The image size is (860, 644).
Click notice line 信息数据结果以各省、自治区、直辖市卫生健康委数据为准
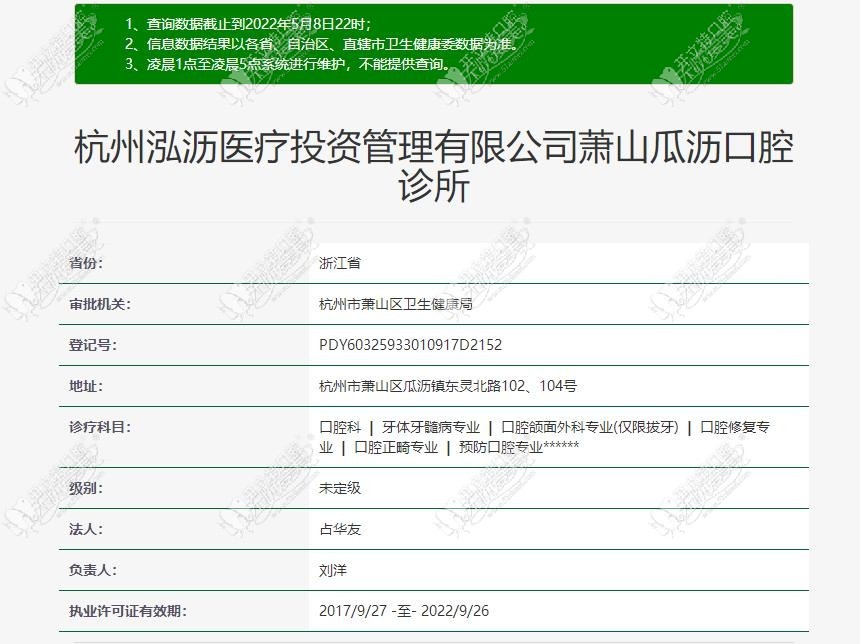(x=321, y=44)
